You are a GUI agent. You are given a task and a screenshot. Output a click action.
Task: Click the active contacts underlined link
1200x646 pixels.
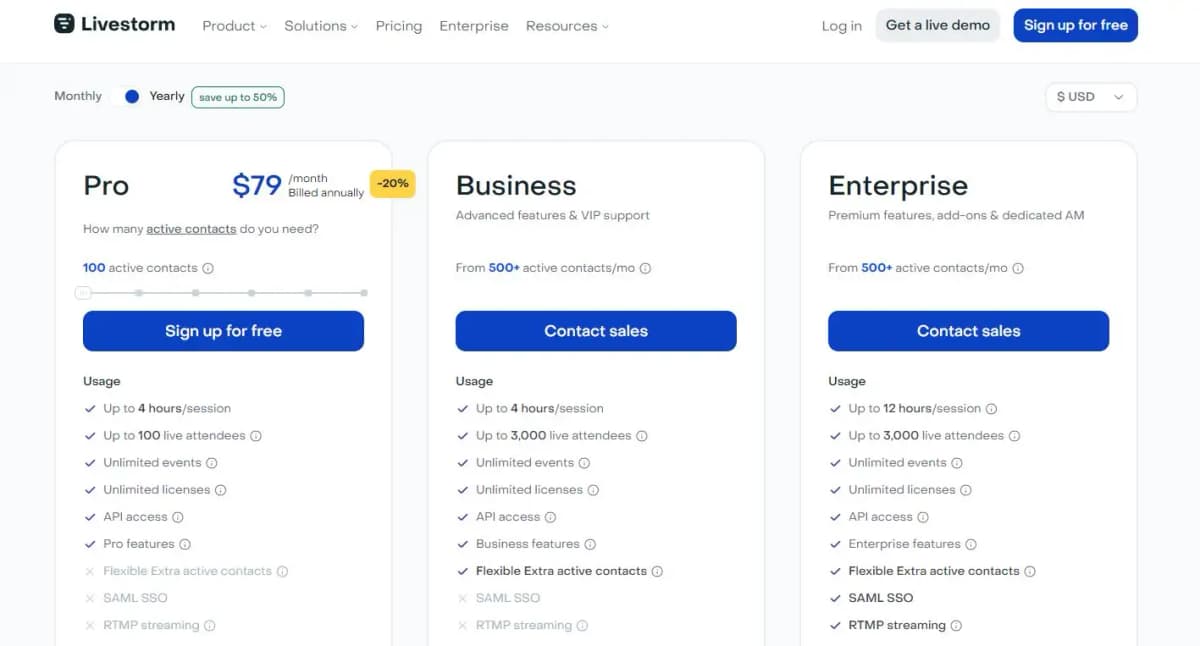(191, 229)
